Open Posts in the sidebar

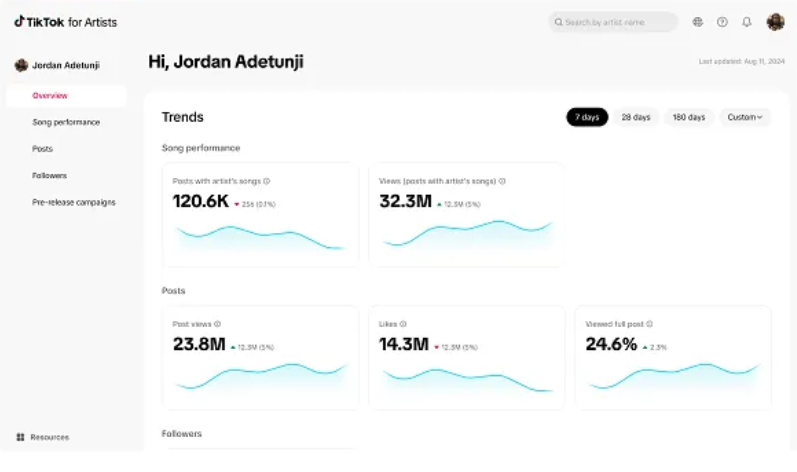pos(42,149)
